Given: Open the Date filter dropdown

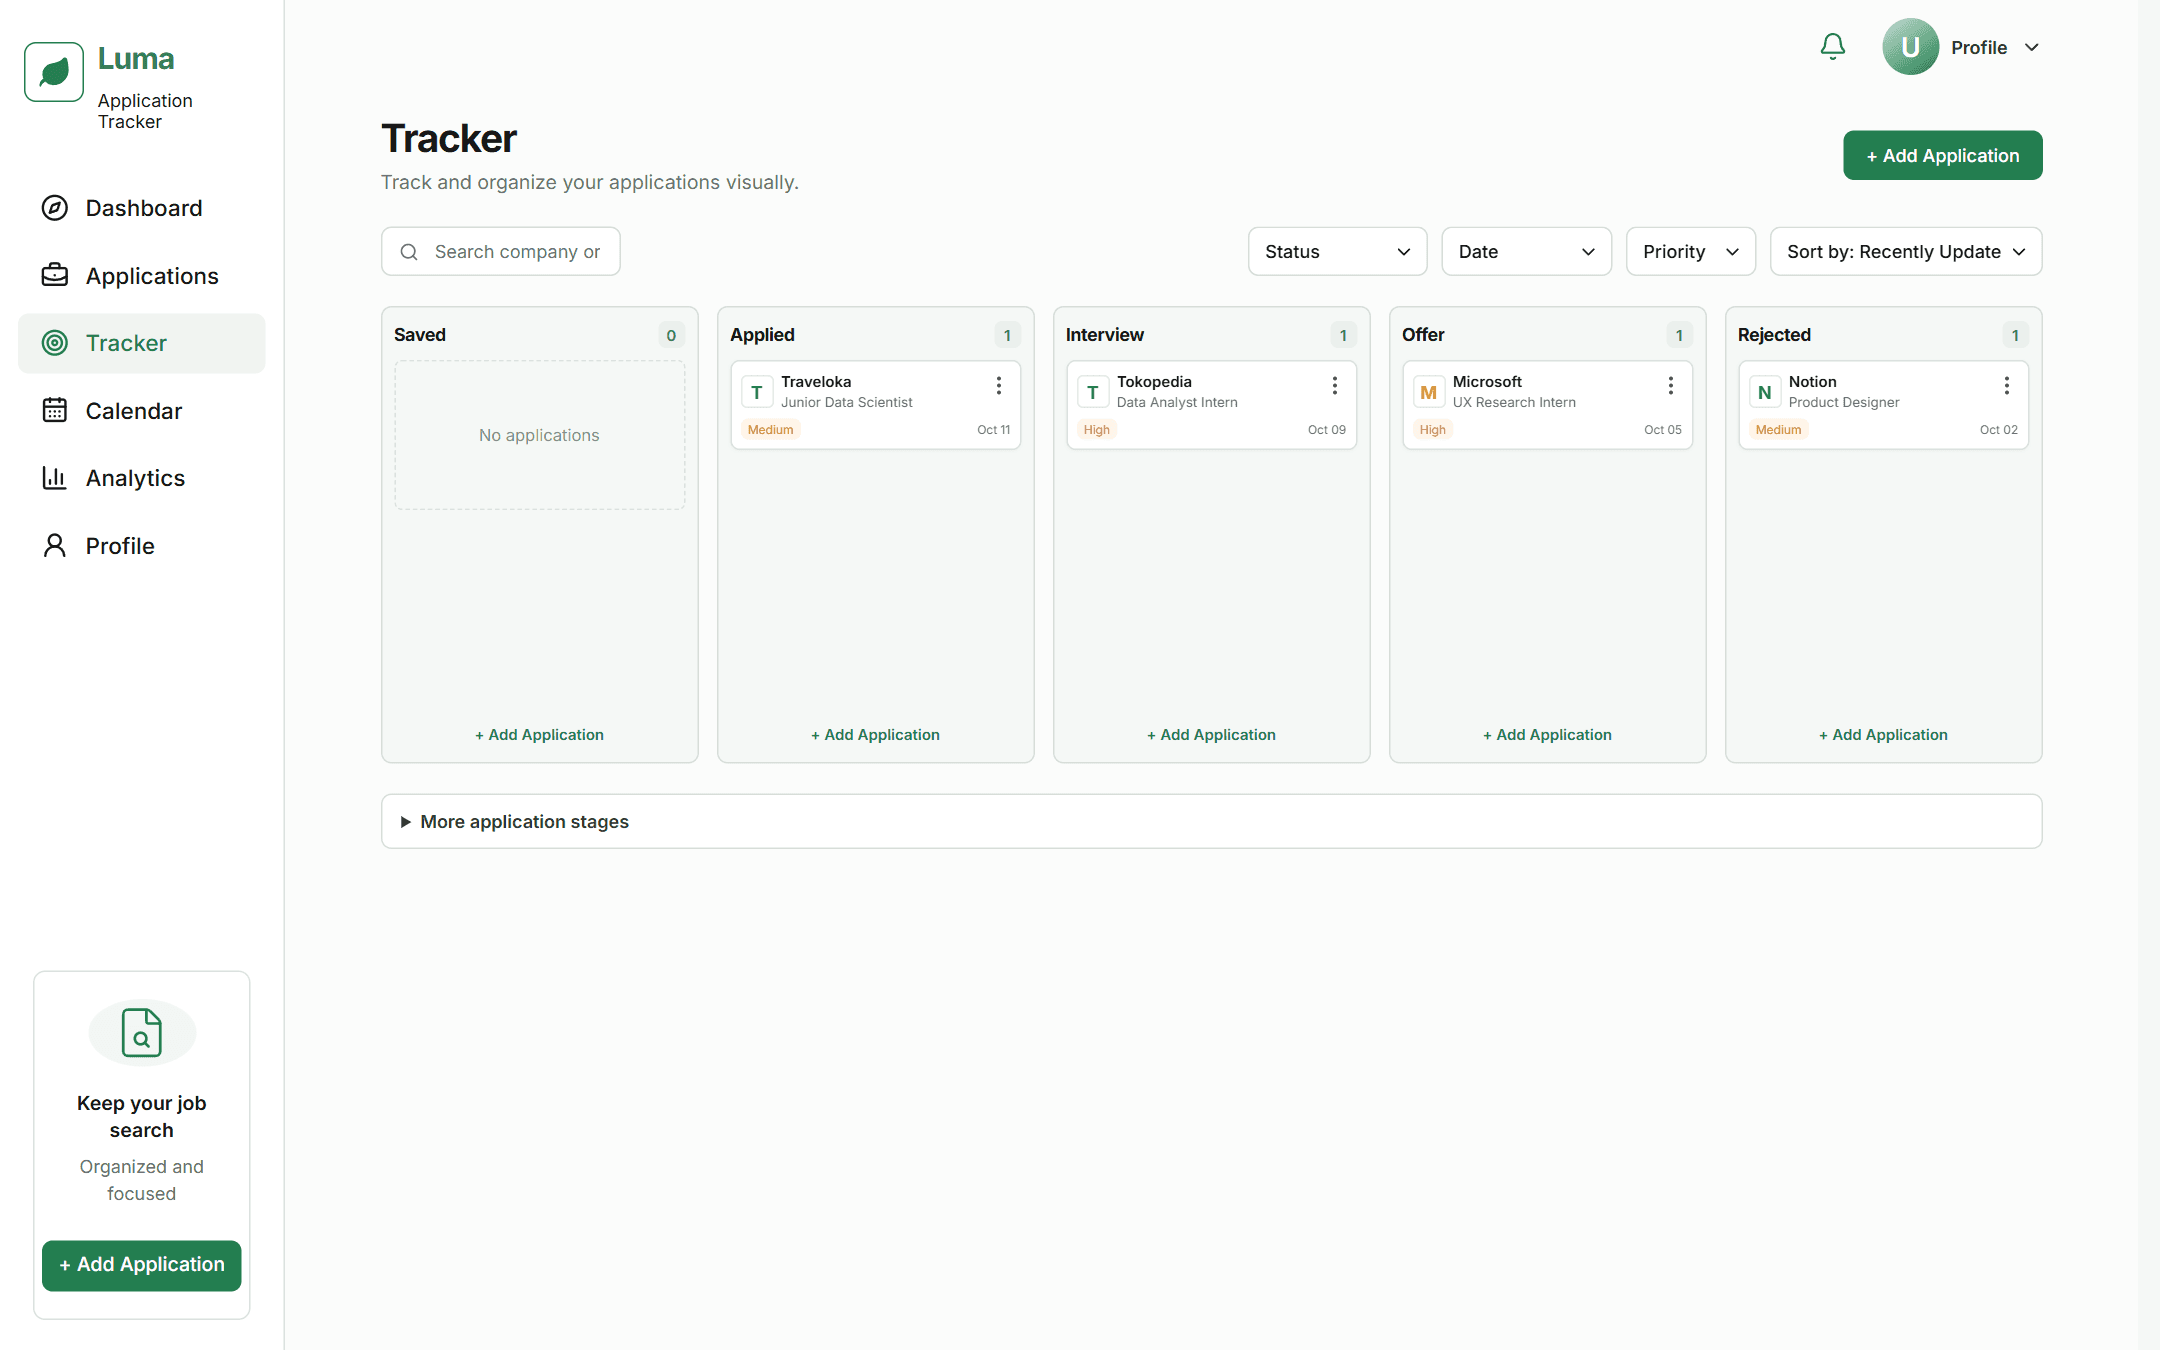Looking at the screenshot, I should 1526,252.
